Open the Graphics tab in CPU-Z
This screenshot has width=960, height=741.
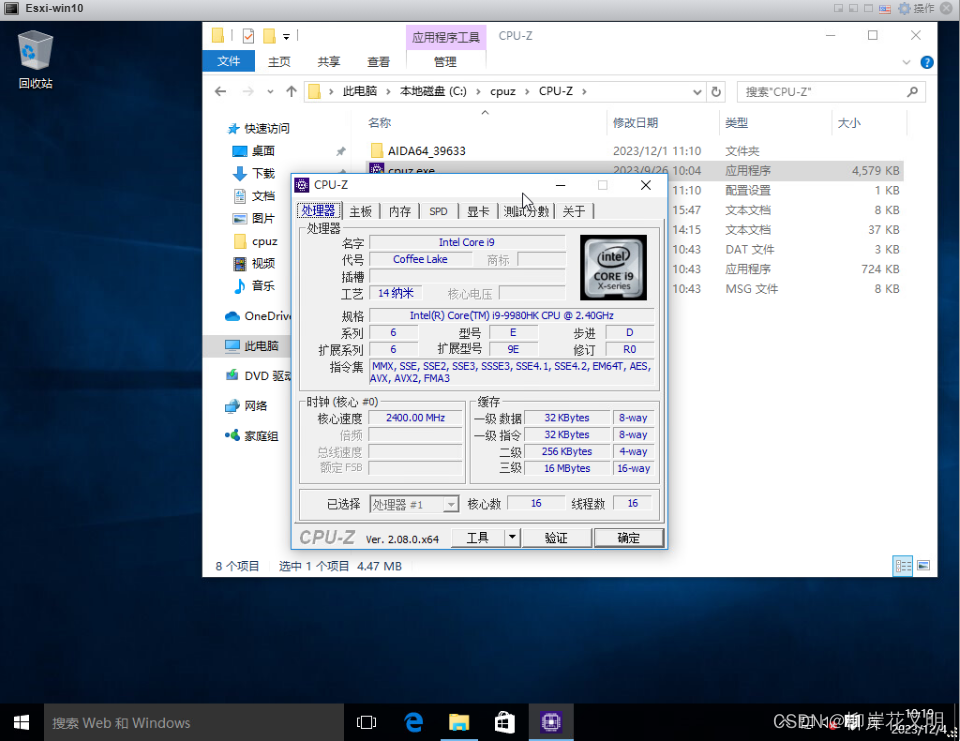coord(478,211)
